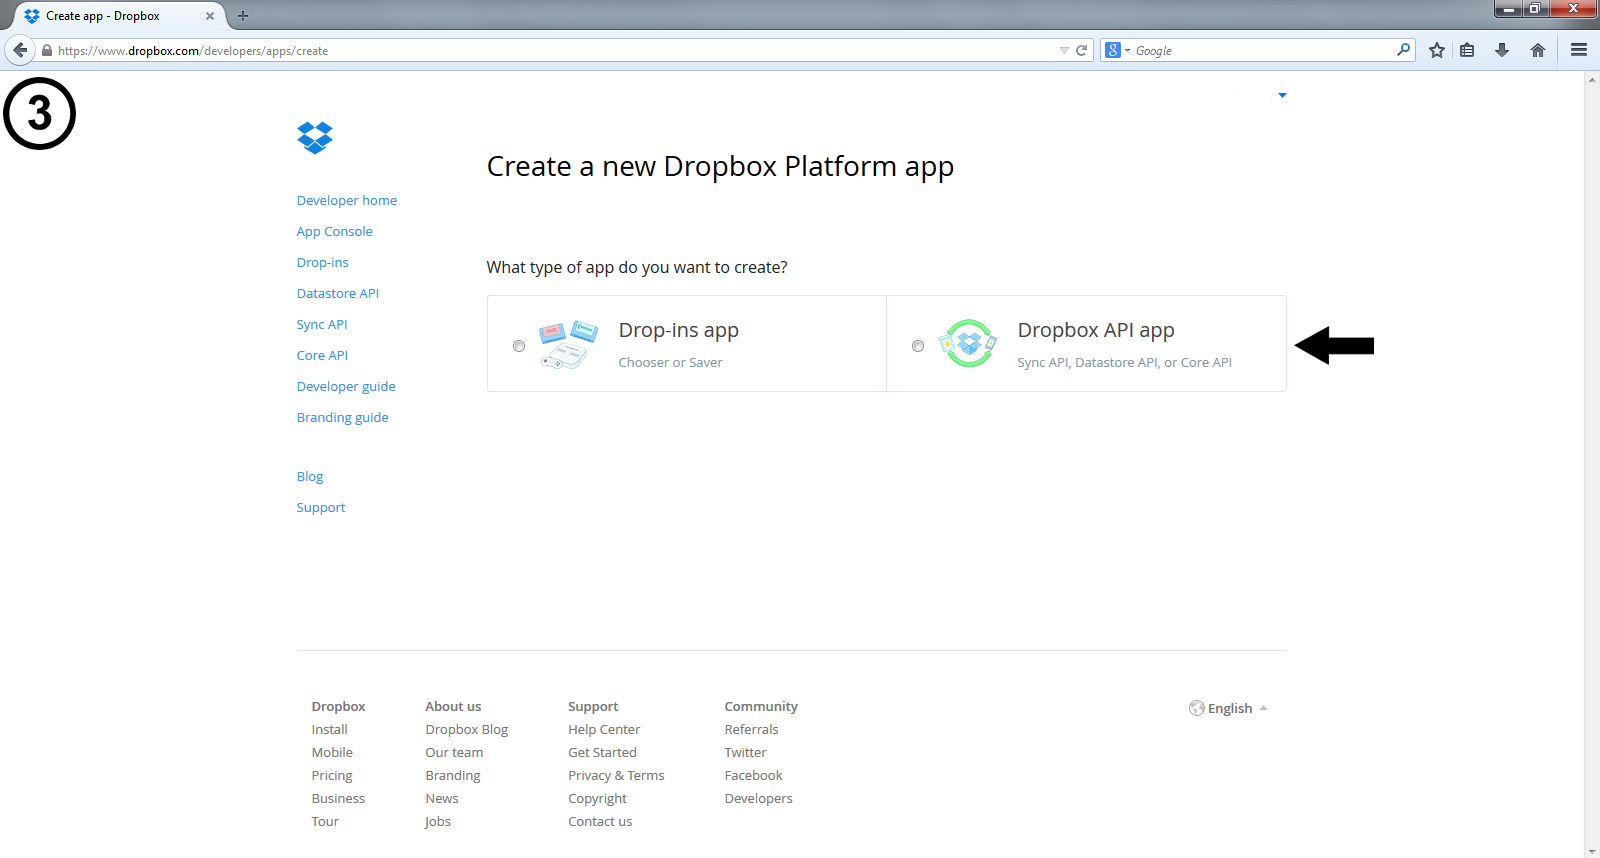Open the Google search engine selector
Viewport: 1600px width, 858px height.
pos(1117,50)
